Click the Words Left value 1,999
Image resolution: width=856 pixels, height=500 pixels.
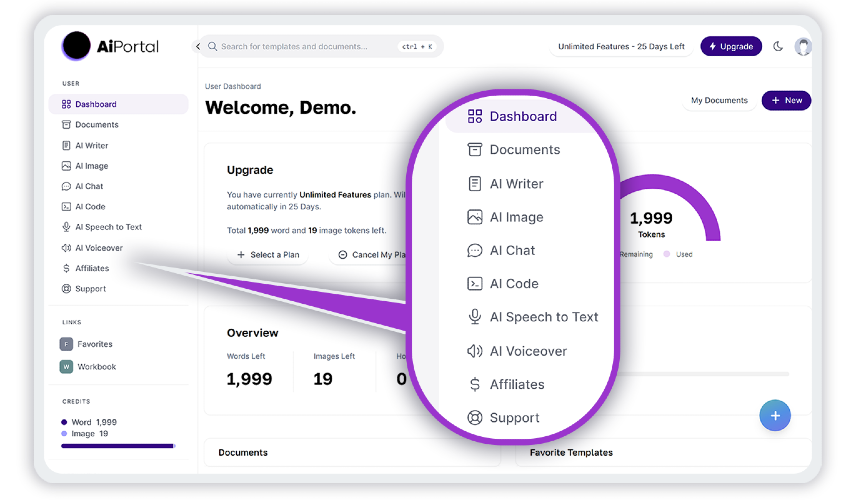pyautogui.click(x=249, y=379)
